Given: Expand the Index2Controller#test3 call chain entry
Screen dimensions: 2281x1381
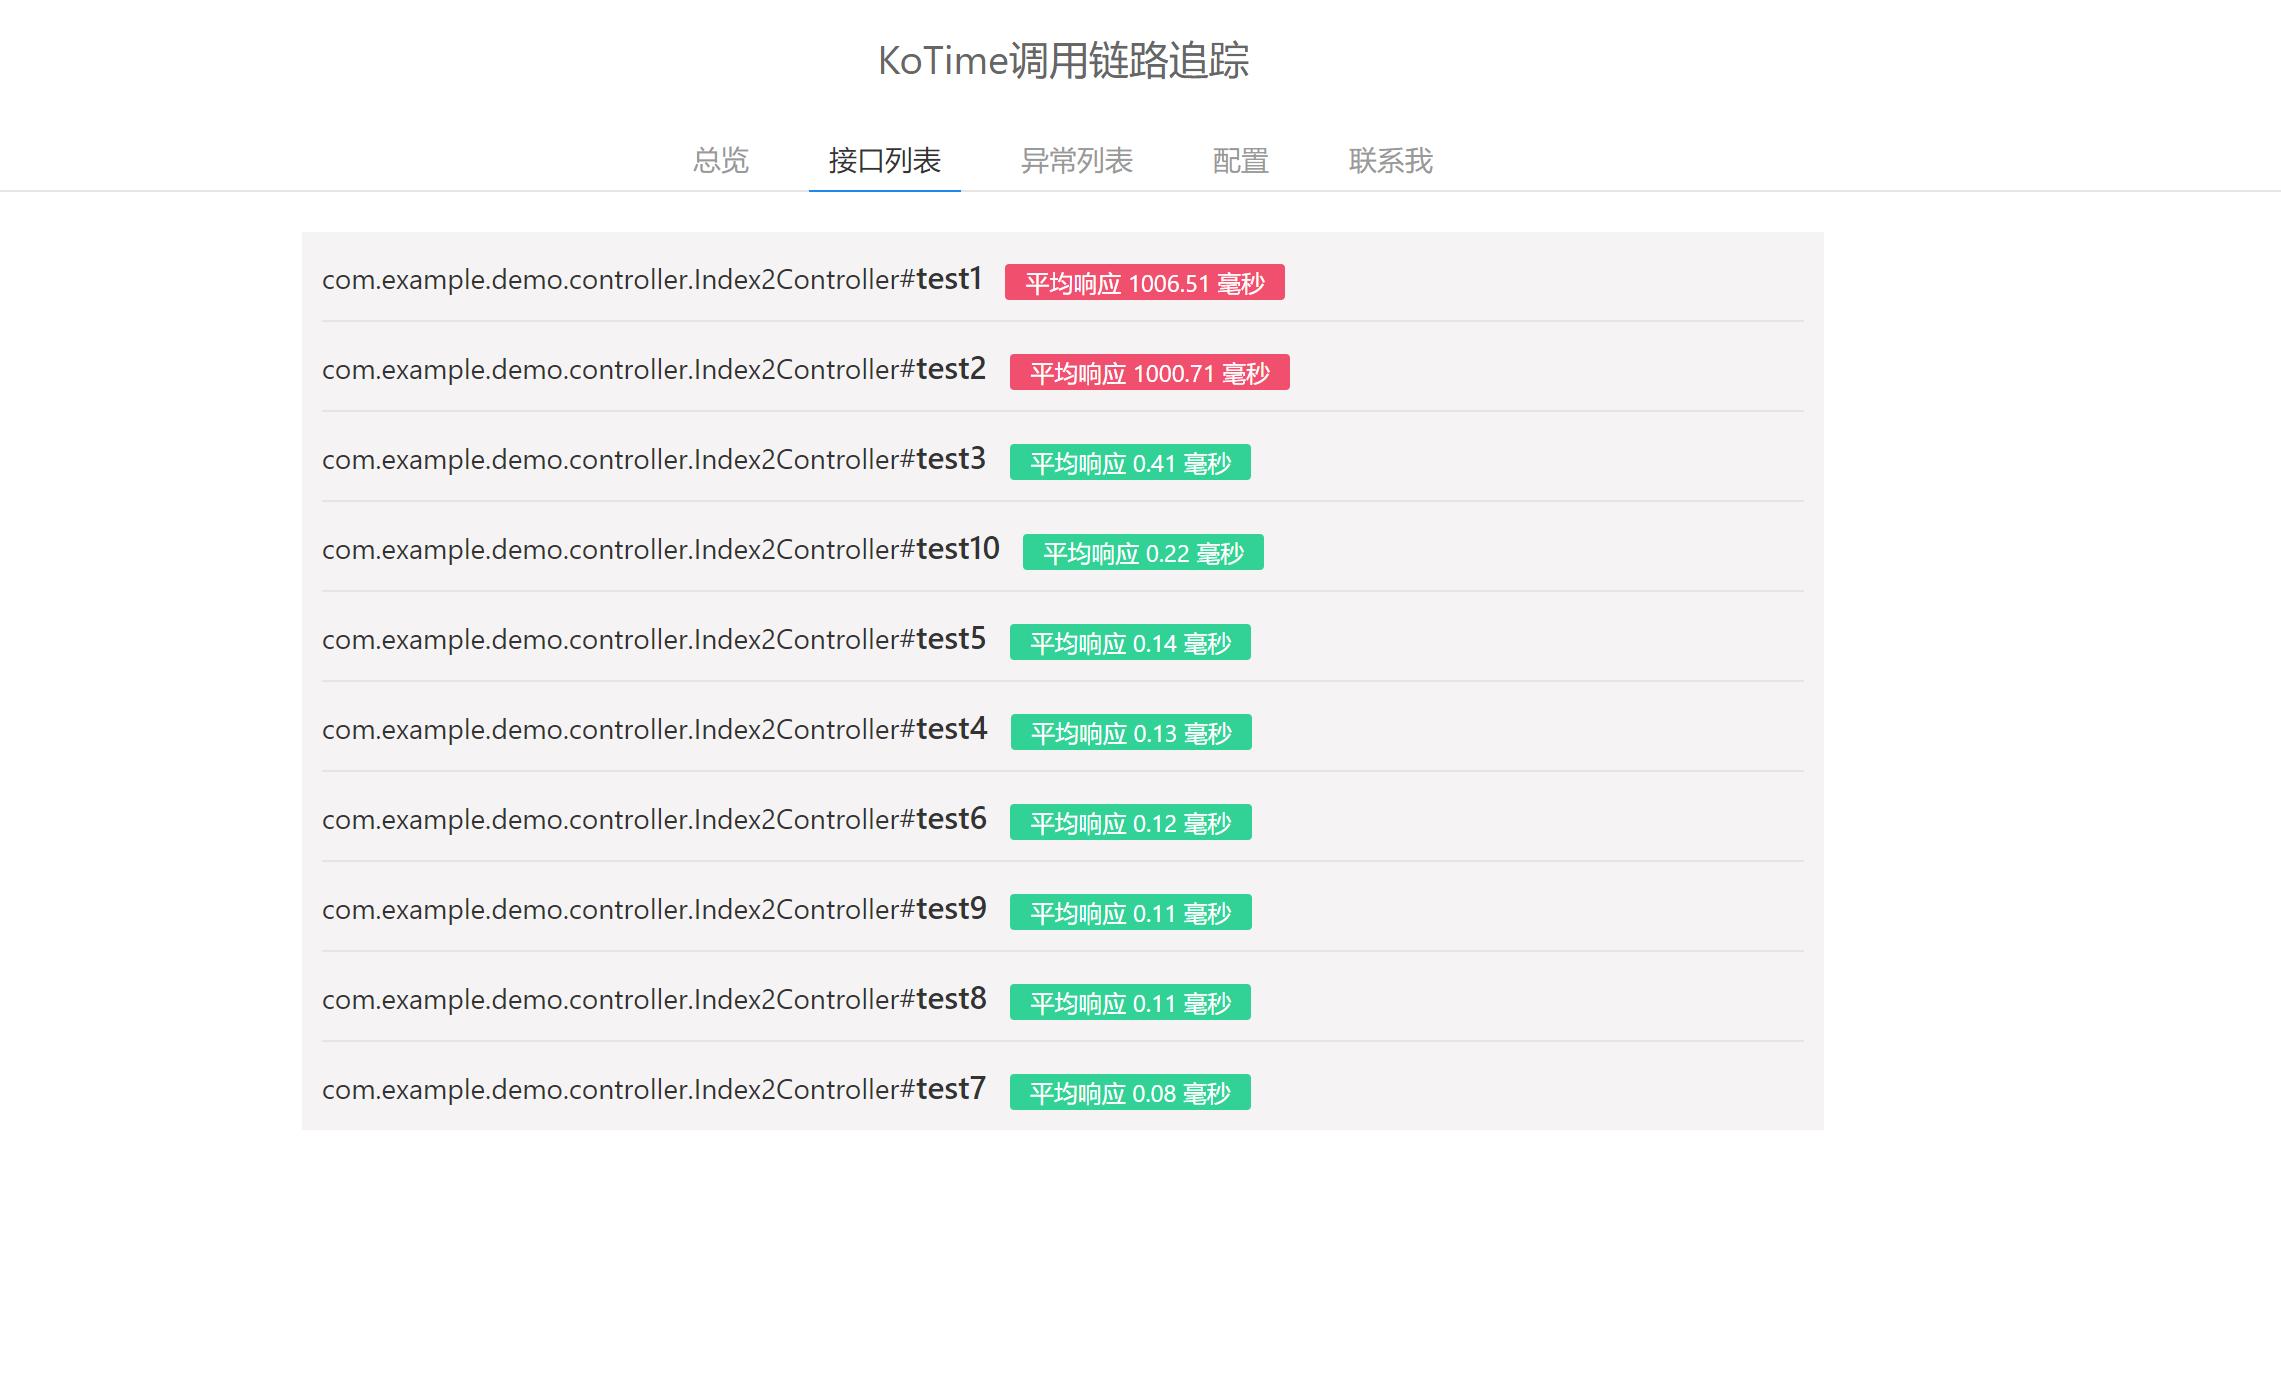Looking at the screenshot, I should tap(653, 459).
